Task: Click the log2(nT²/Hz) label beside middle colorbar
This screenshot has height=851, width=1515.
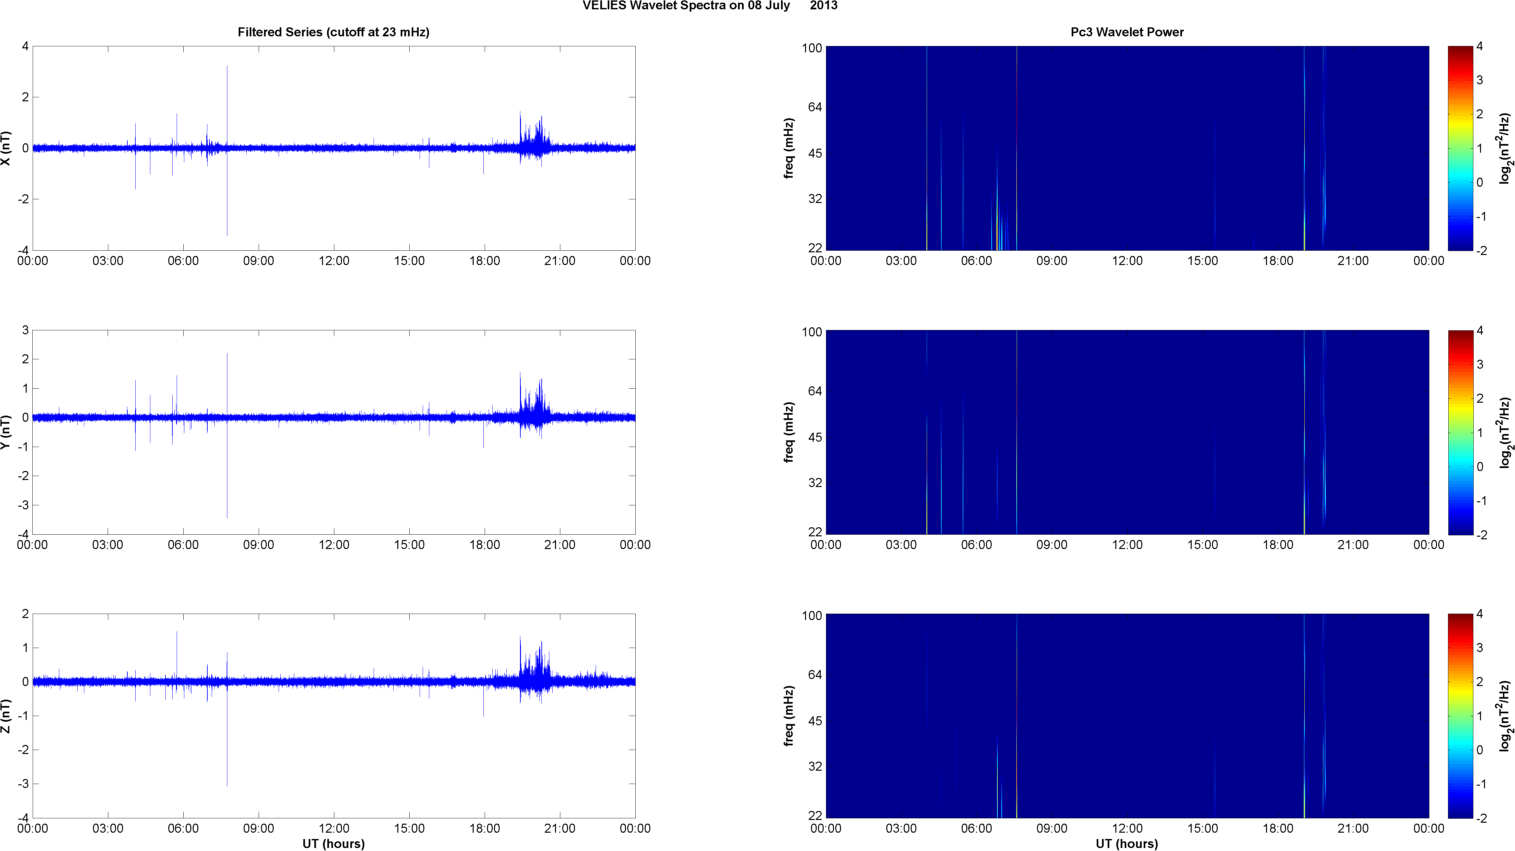Action: (1505, 432)
